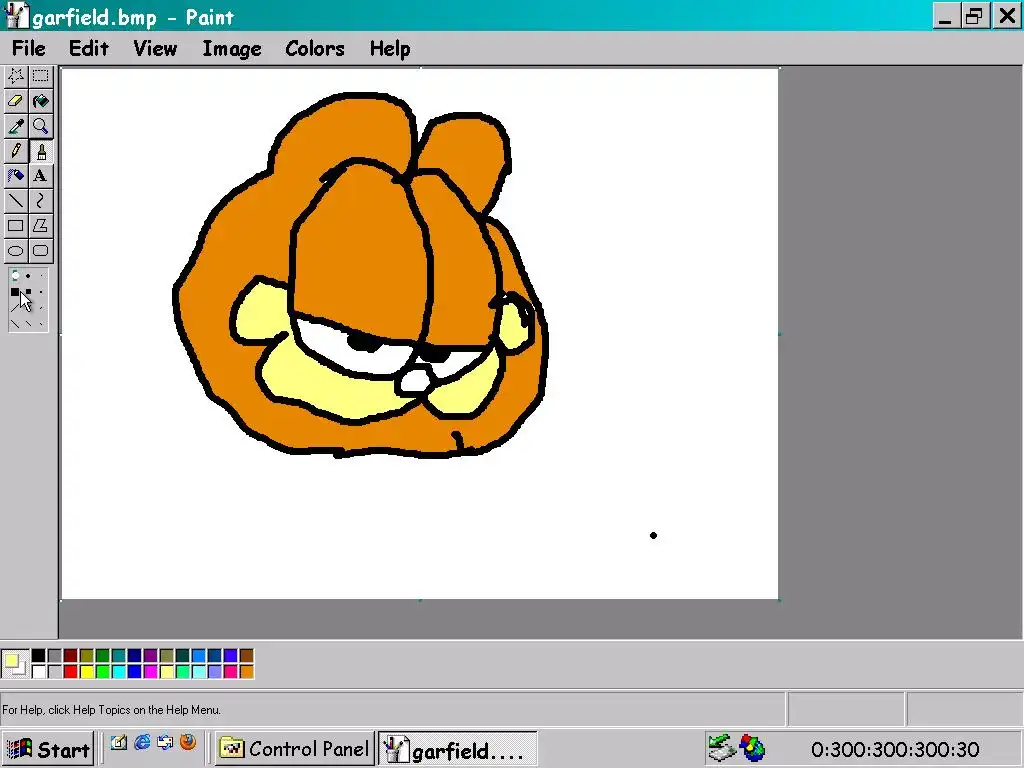1024x768 pixels.
Task: Open the View menu
Action: click(155, 48)
